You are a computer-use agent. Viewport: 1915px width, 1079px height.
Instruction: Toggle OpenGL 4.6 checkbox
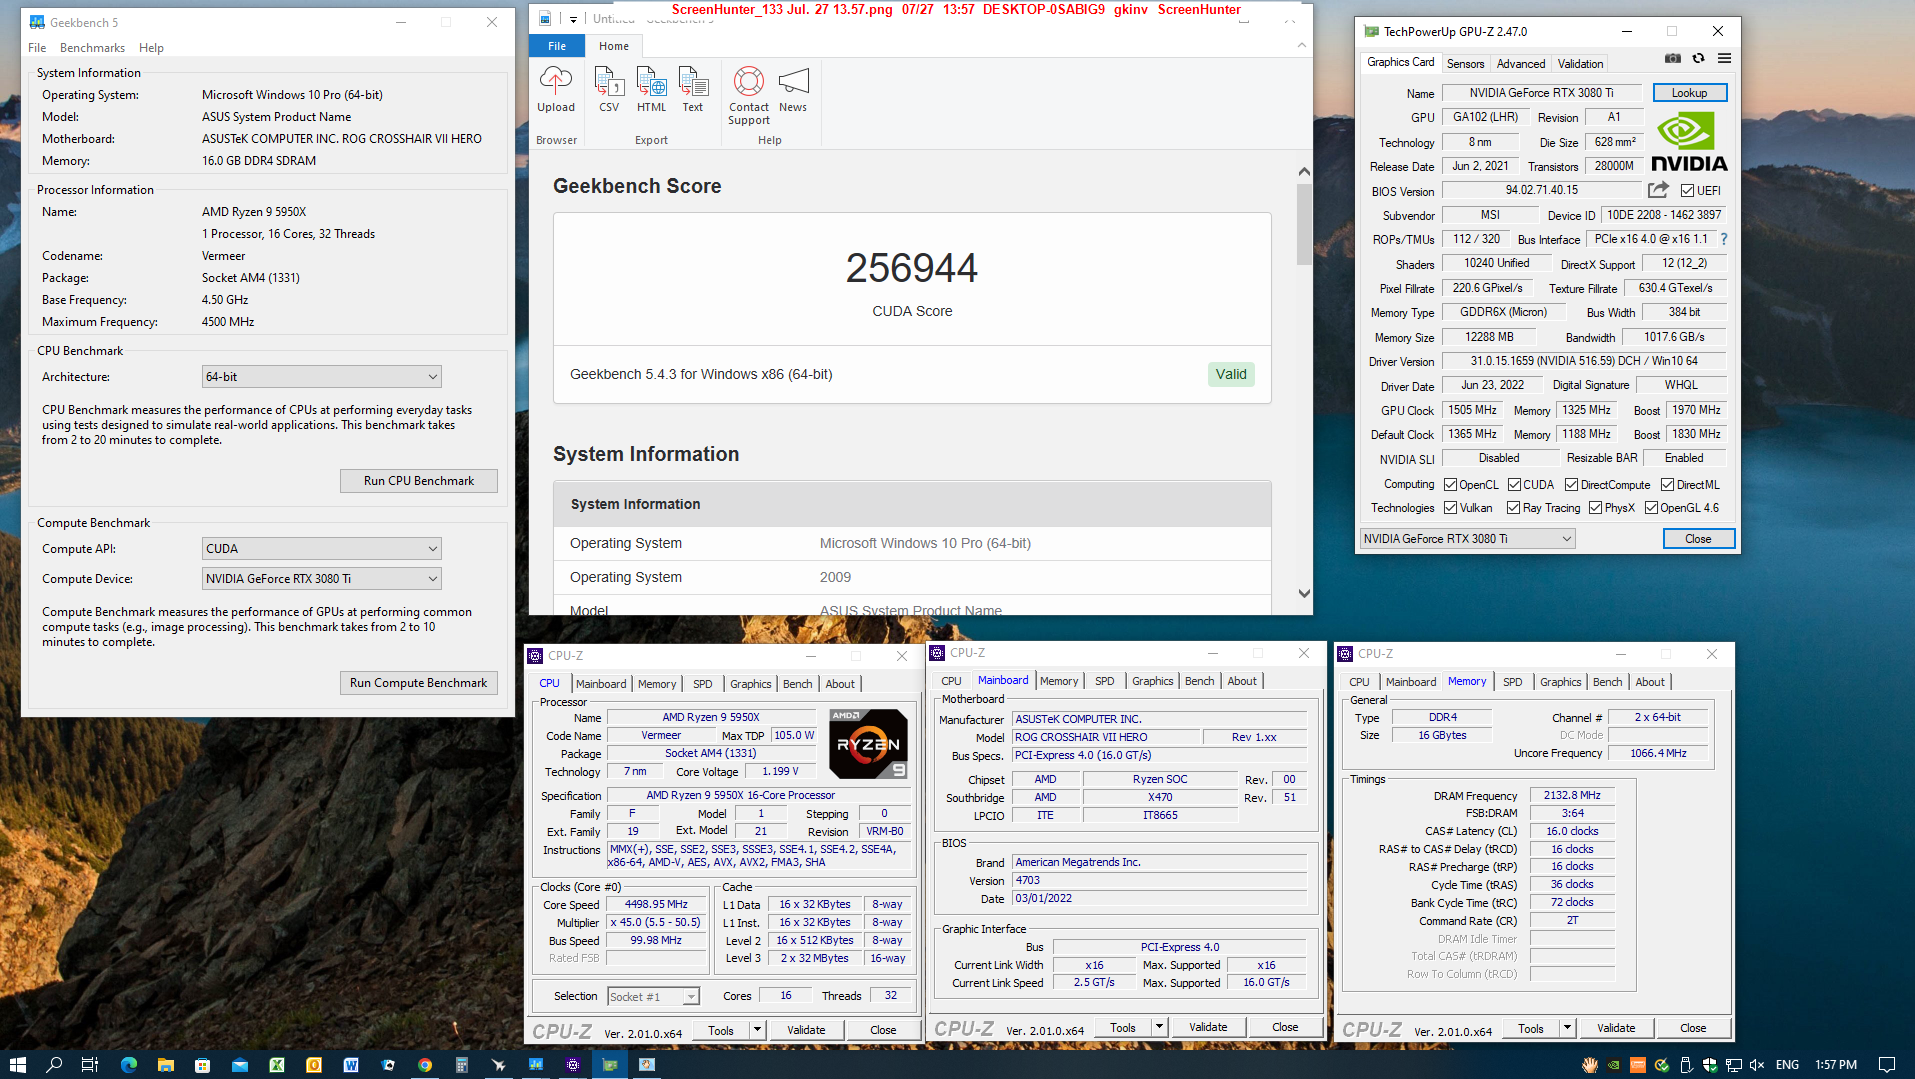click(x=1651, y=507)
